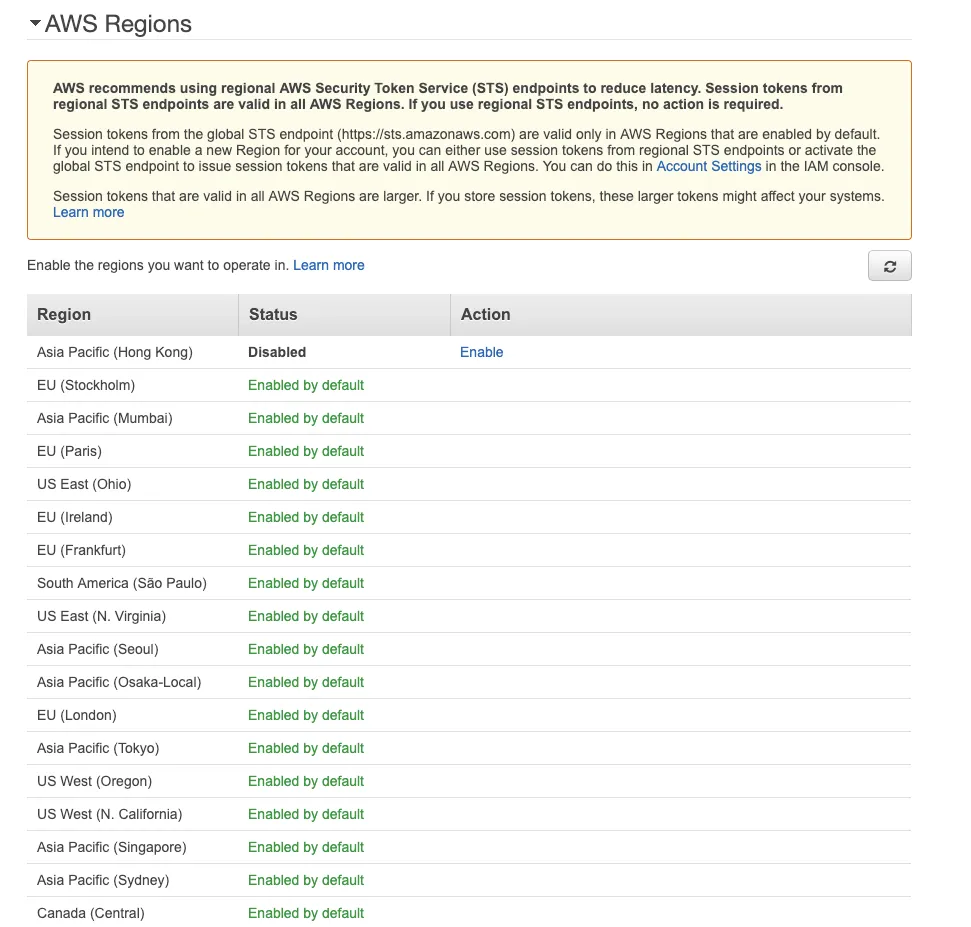Select the Region column header

133,315
